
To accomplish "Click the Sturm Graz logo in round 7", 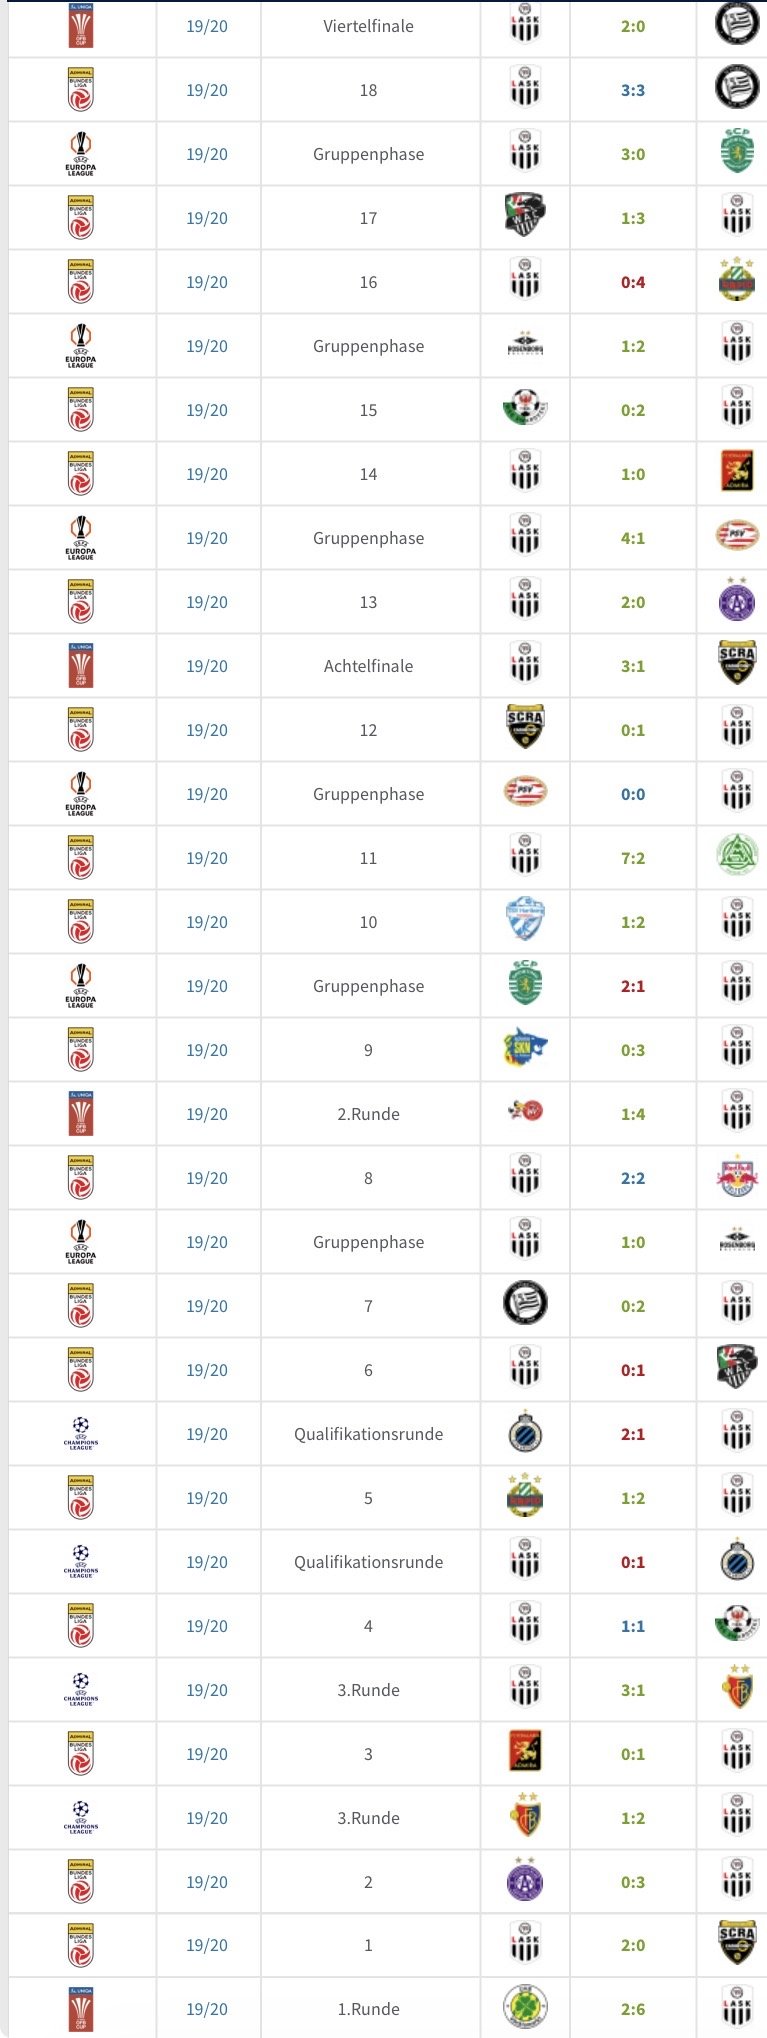I will (525, 1306).
